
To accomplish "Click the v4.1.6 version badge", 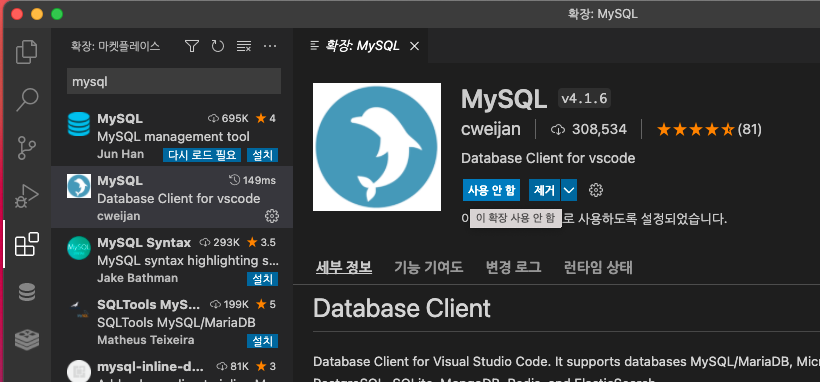I will [584, 98].
